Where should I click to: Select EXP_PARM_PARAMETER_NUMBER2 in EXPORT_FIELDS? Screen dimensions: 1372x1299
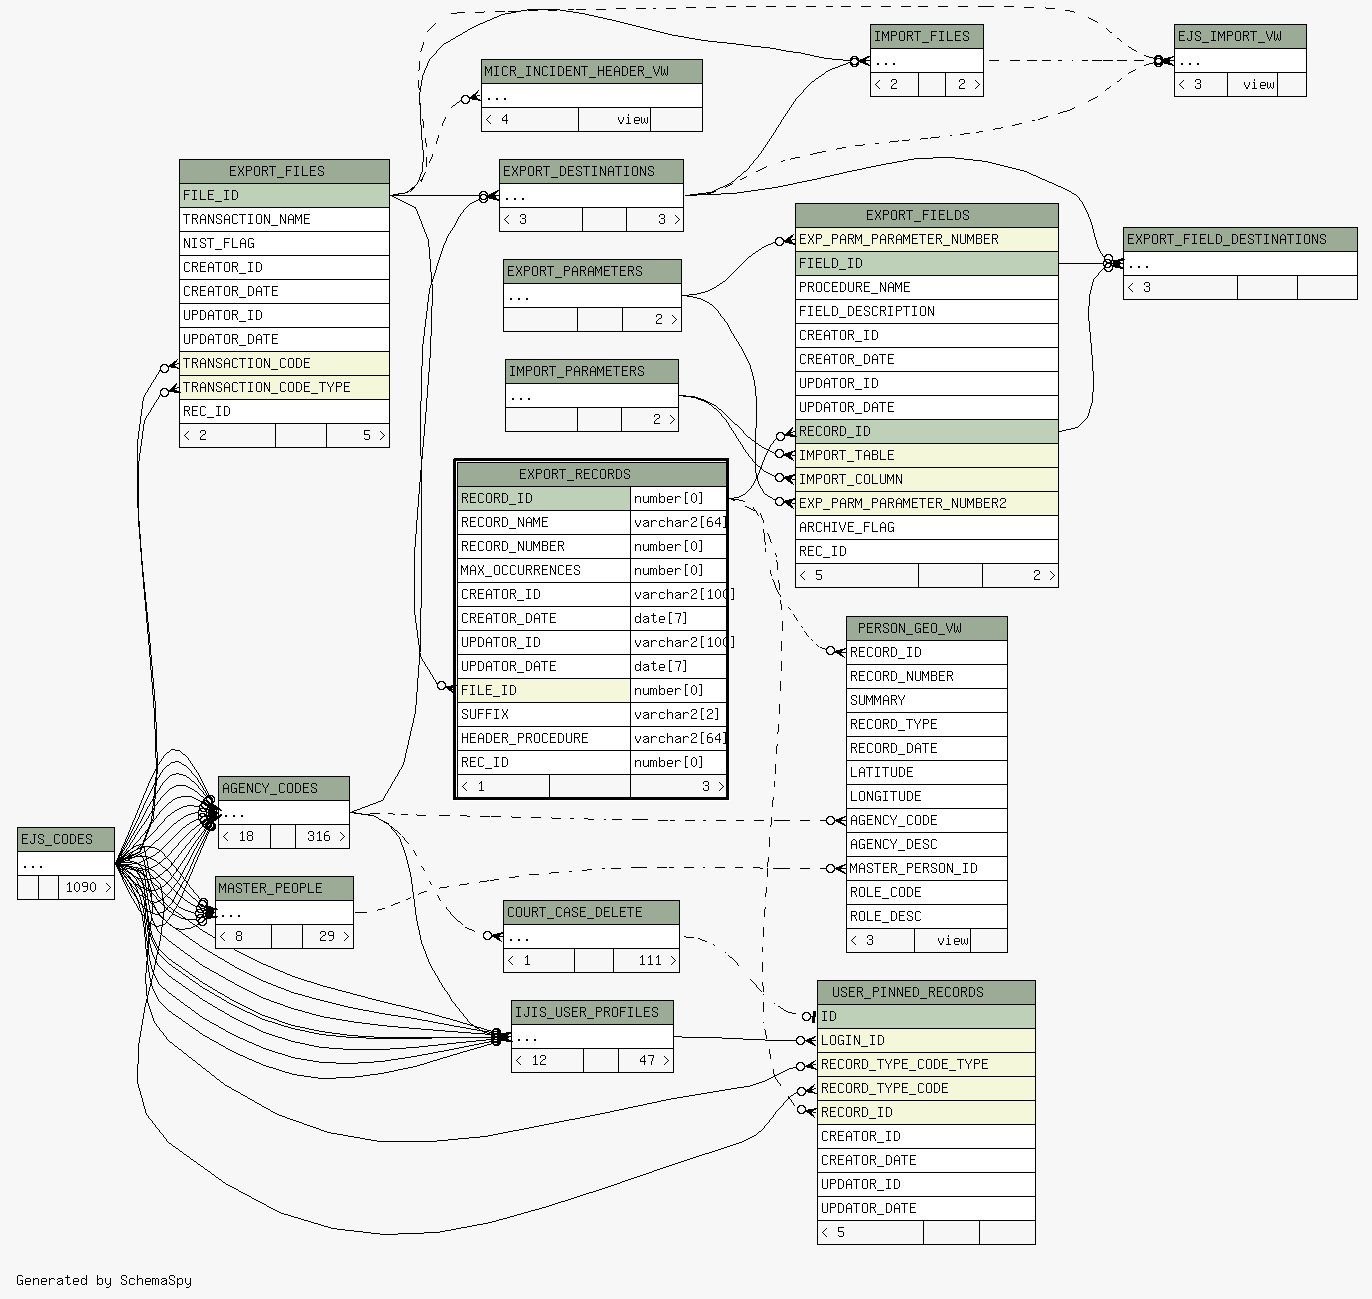coord(927,503)
